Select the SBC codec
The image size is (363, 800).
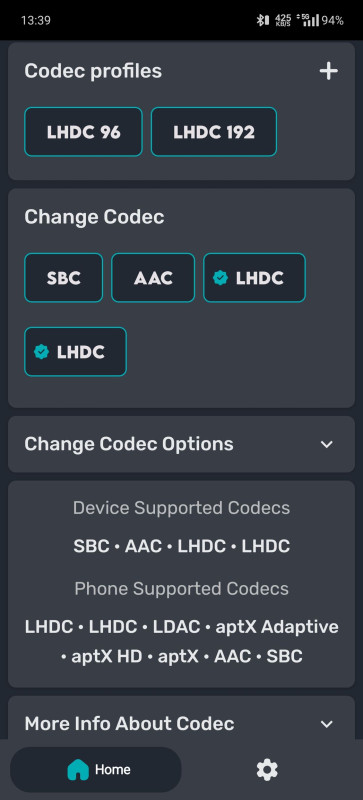(x=63, y=278)
